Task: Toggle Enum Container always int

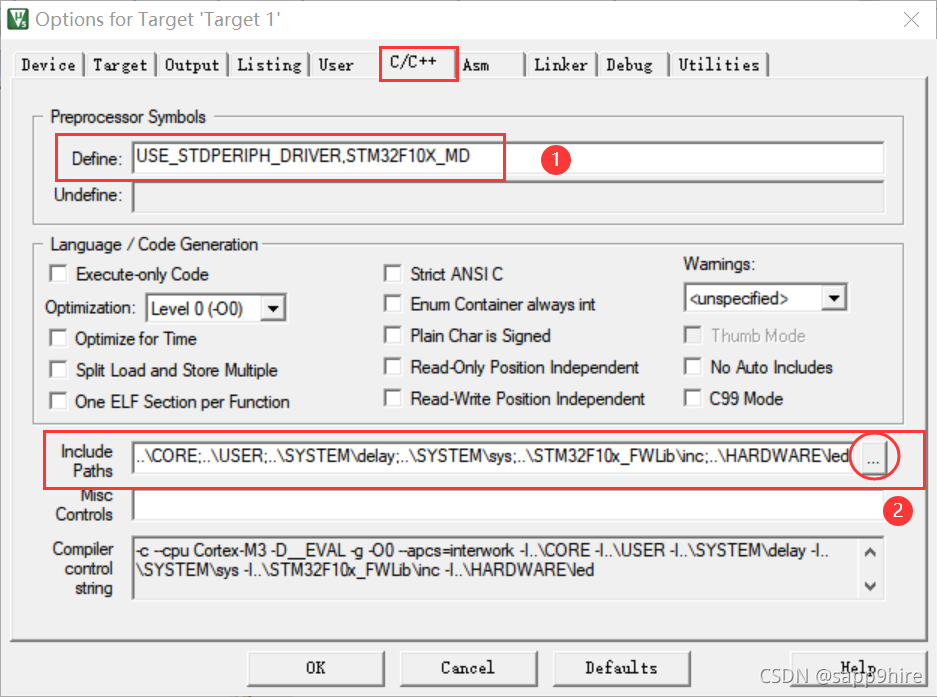Action: [x=393, y=304]
